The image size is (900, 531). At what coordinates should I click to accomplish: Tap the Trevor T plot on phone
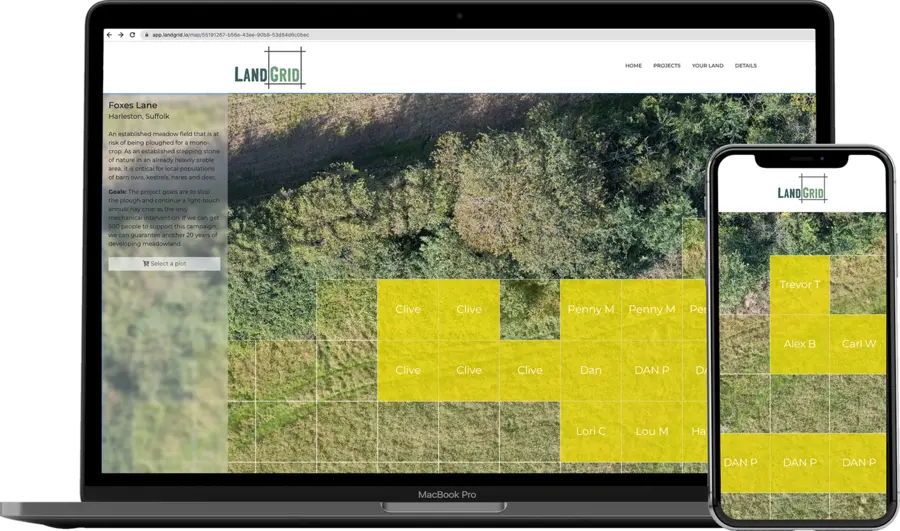click(x=800, y=285)
